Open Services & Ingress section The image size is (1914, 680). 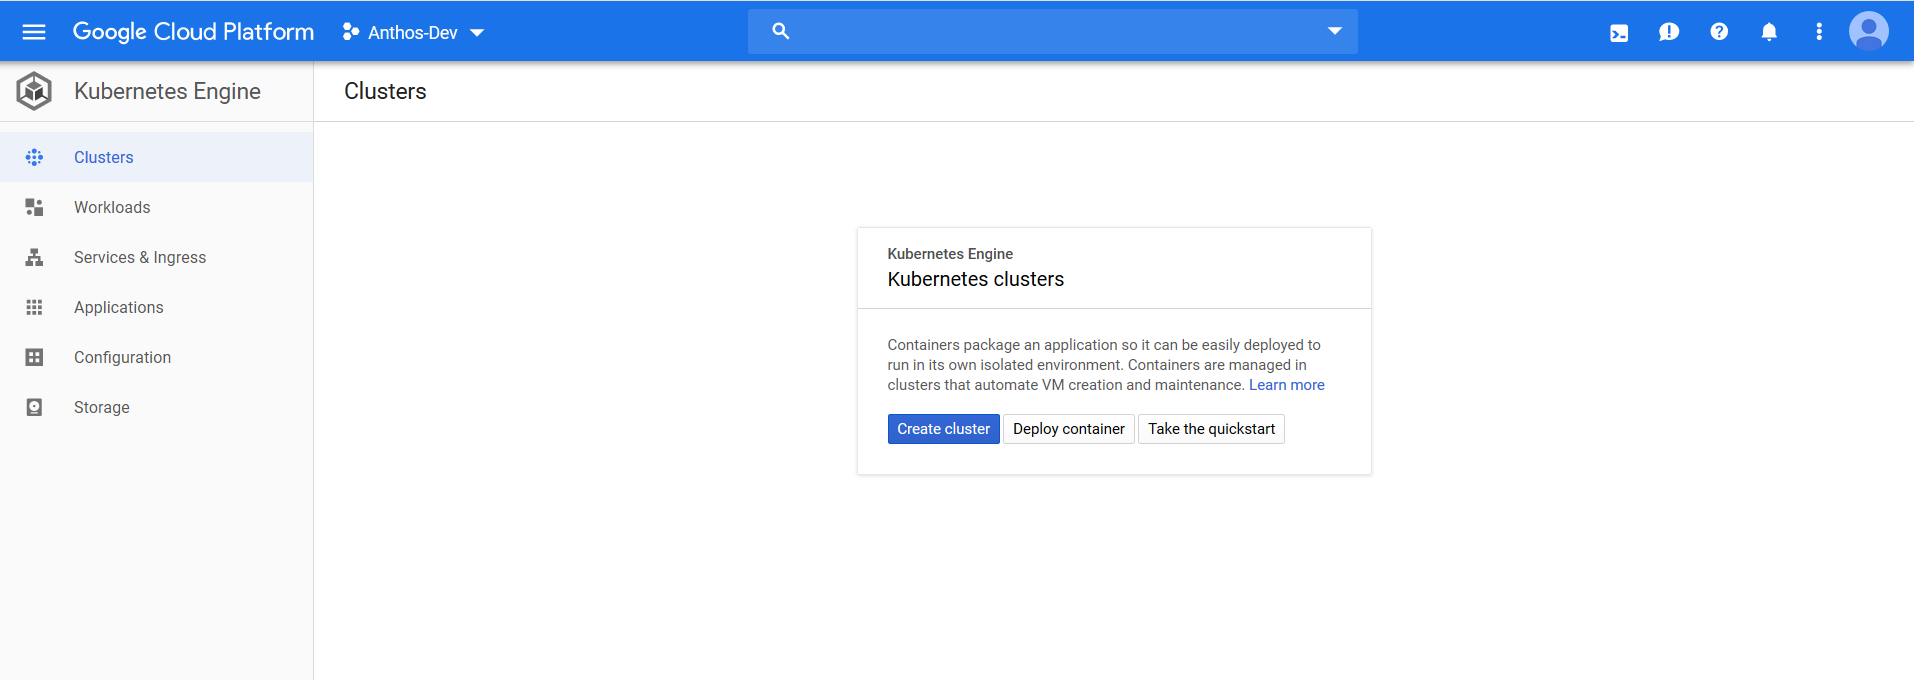tap(156, 257)
